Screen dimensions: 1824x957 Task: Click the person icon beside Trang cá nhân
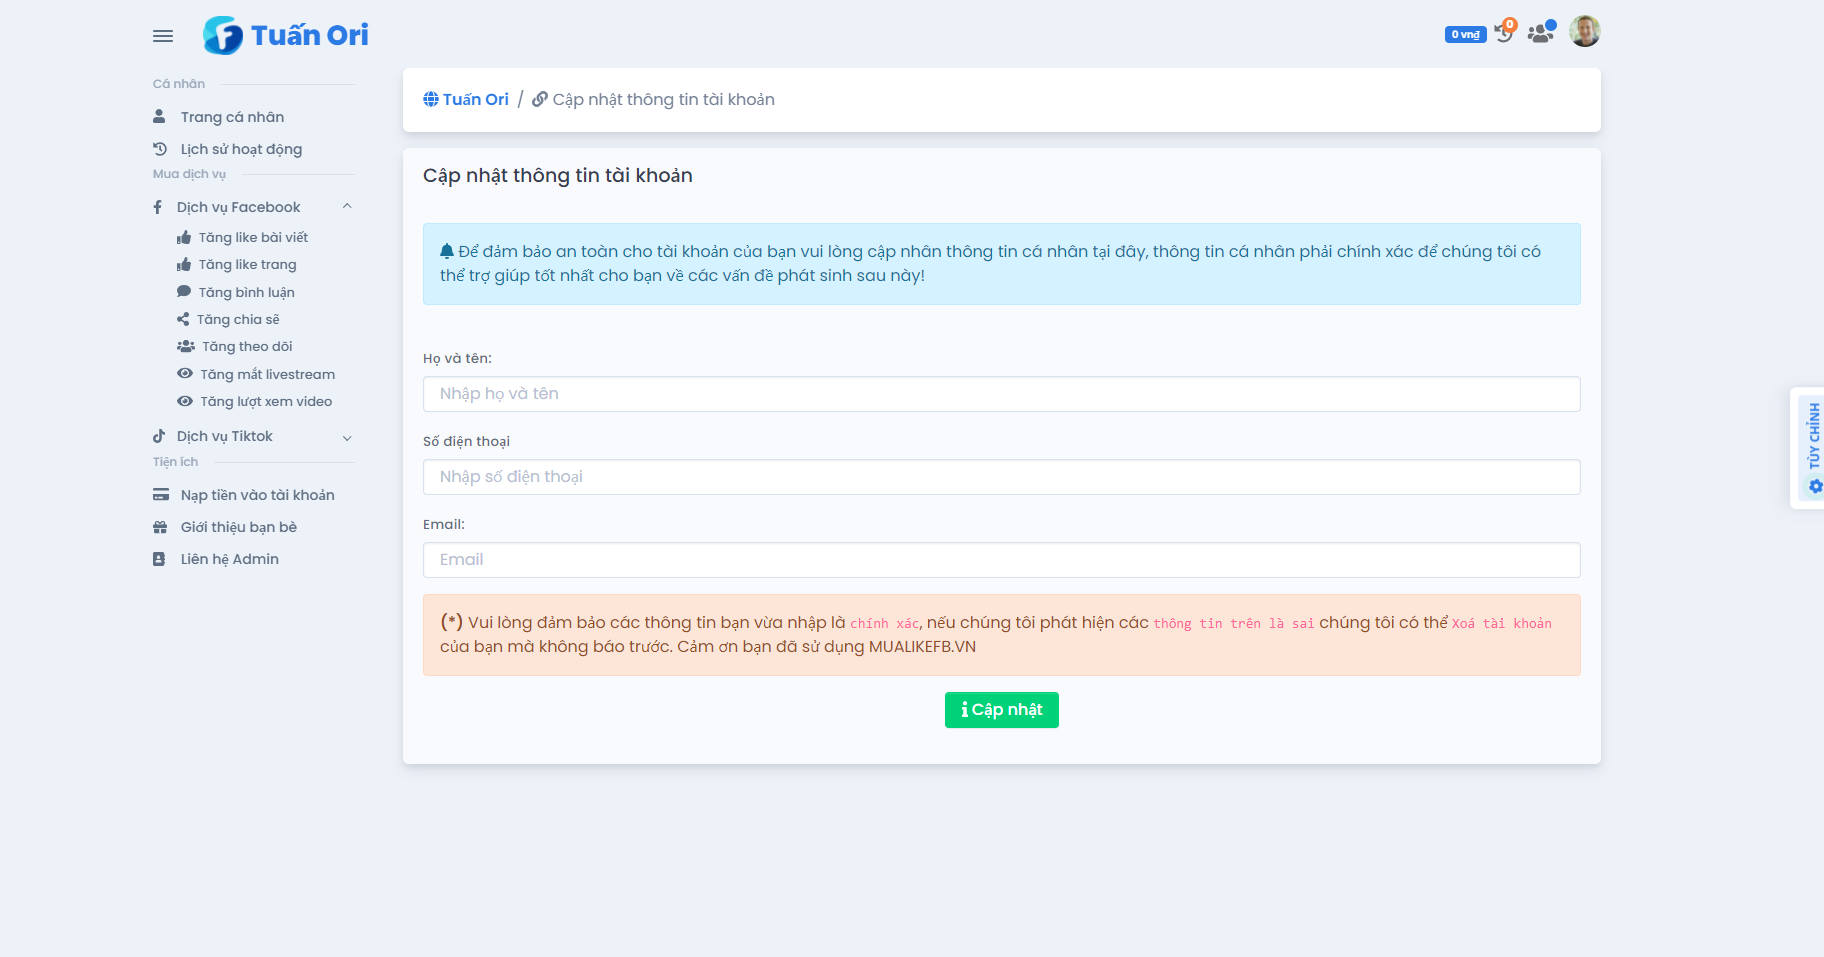pyautogui.click(x=159, y=117)
